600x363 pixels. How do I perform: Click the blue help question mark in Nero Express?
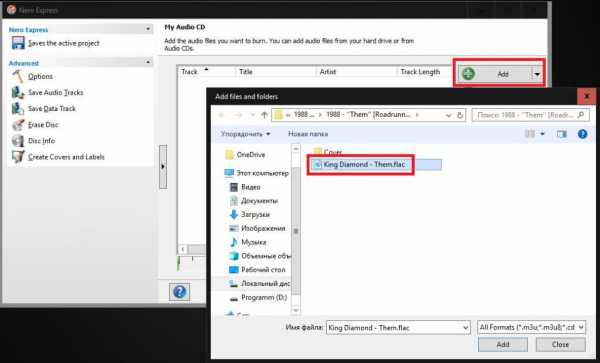click(179, 292)
